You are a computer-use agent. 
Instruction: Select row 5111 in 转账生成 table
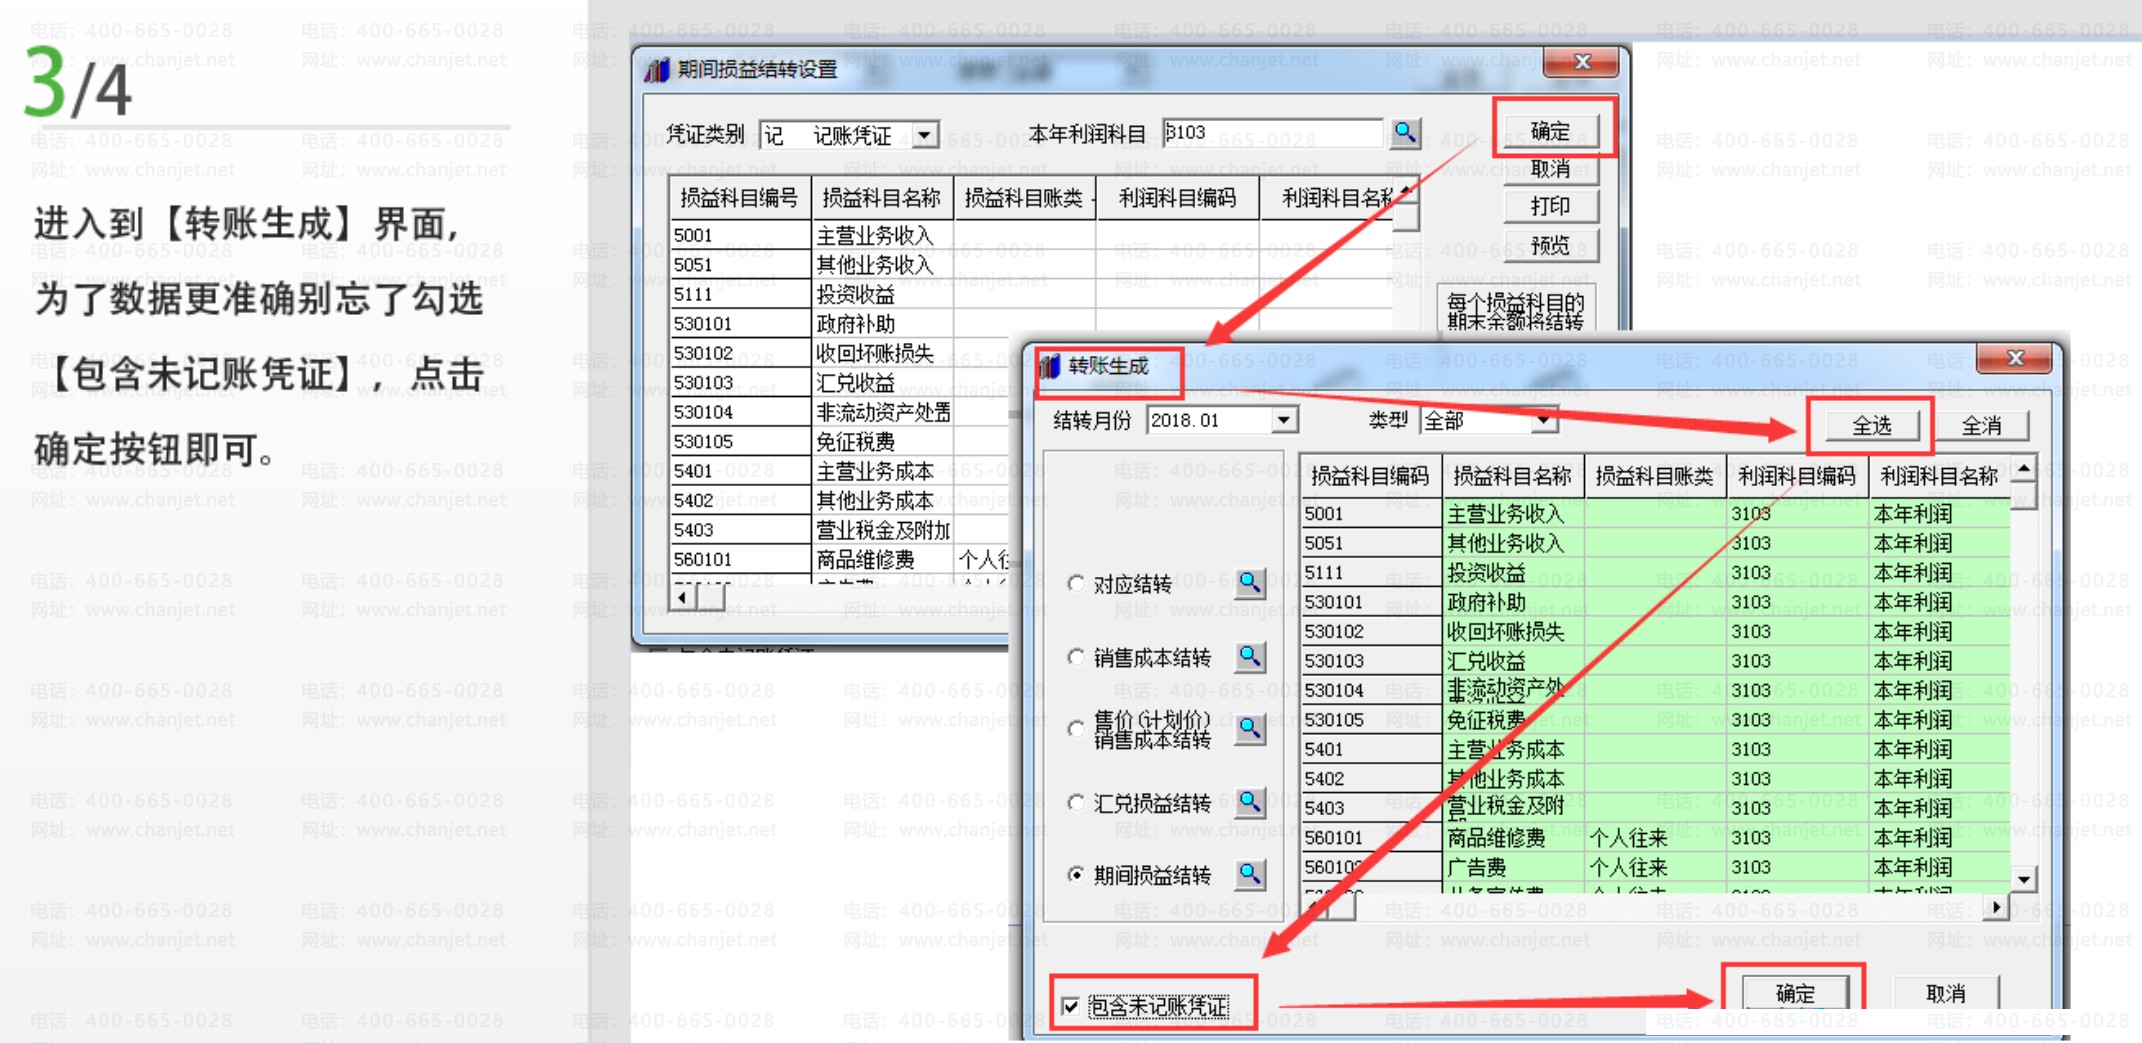point(1655,572)
